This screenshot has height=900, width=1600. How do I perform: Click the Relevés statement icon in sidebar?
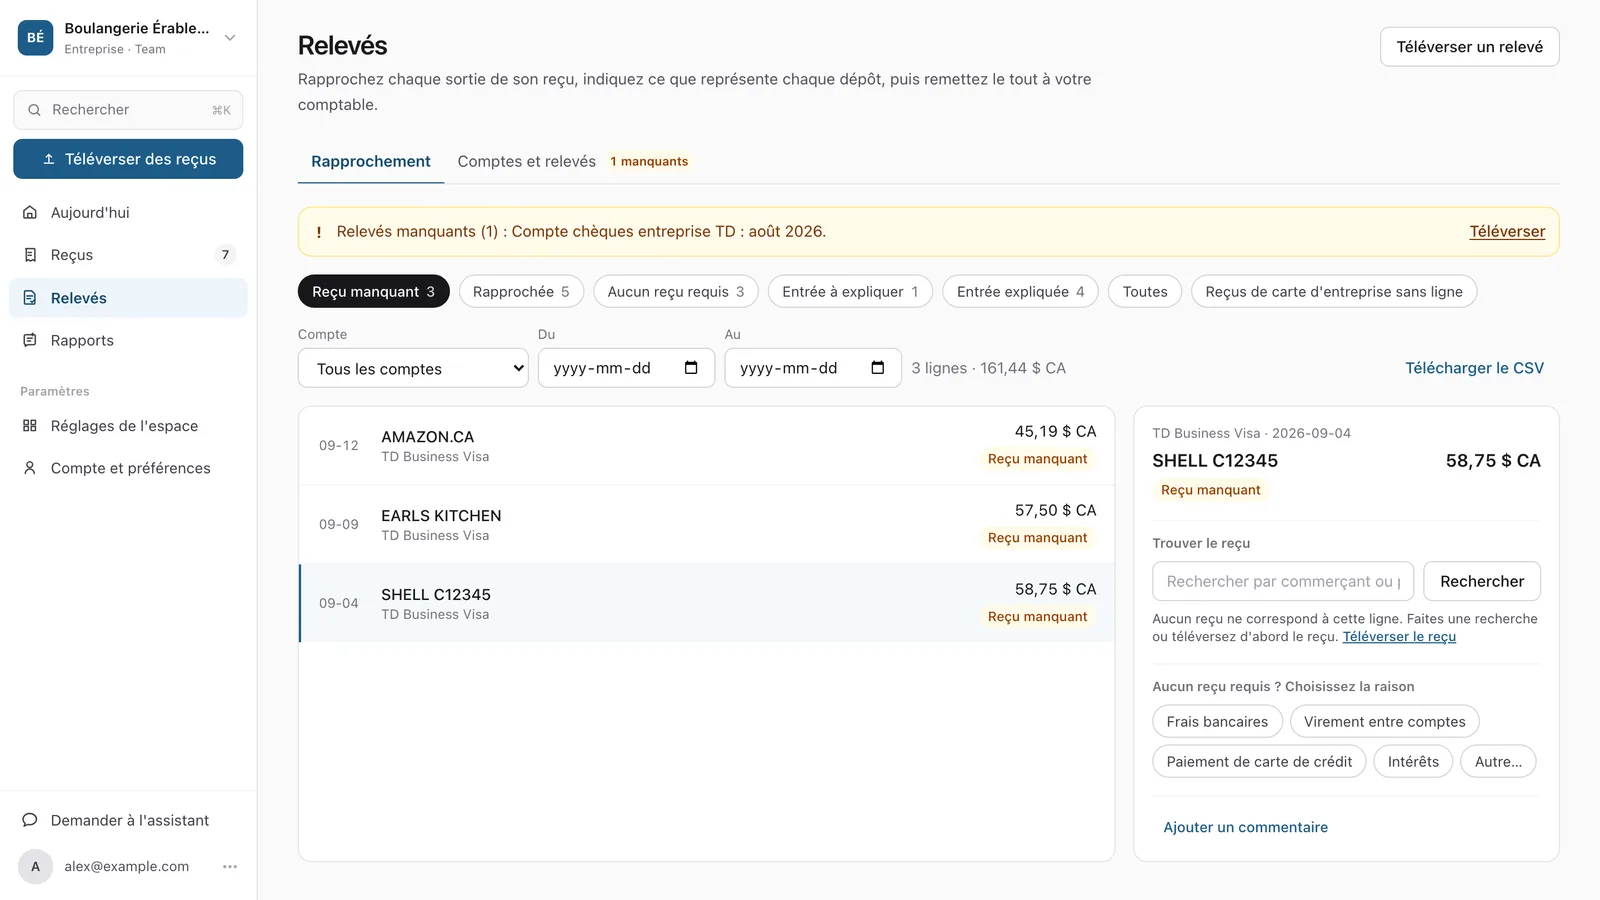point(30,298)
